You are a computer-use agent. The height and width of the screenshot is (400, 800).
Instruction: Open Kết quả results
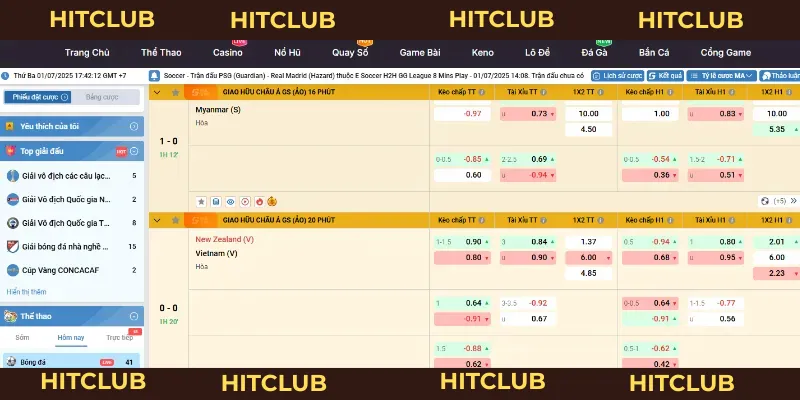[x=665, y=76]
